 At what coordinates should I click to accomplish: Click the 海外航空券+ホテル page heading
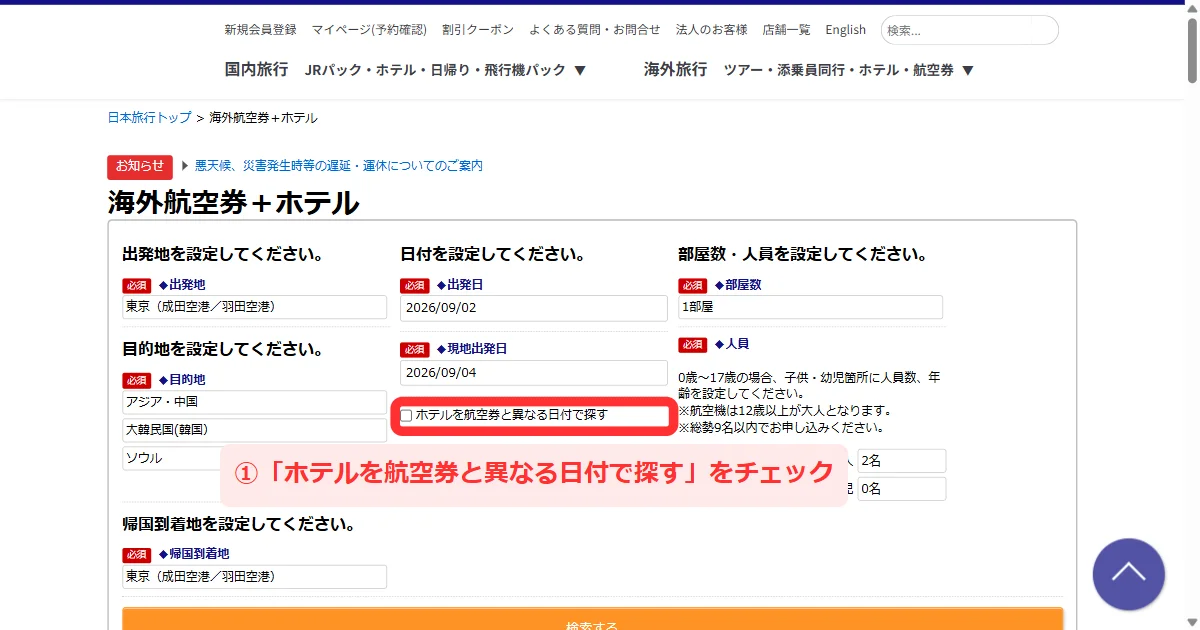(x=233, y=203)
